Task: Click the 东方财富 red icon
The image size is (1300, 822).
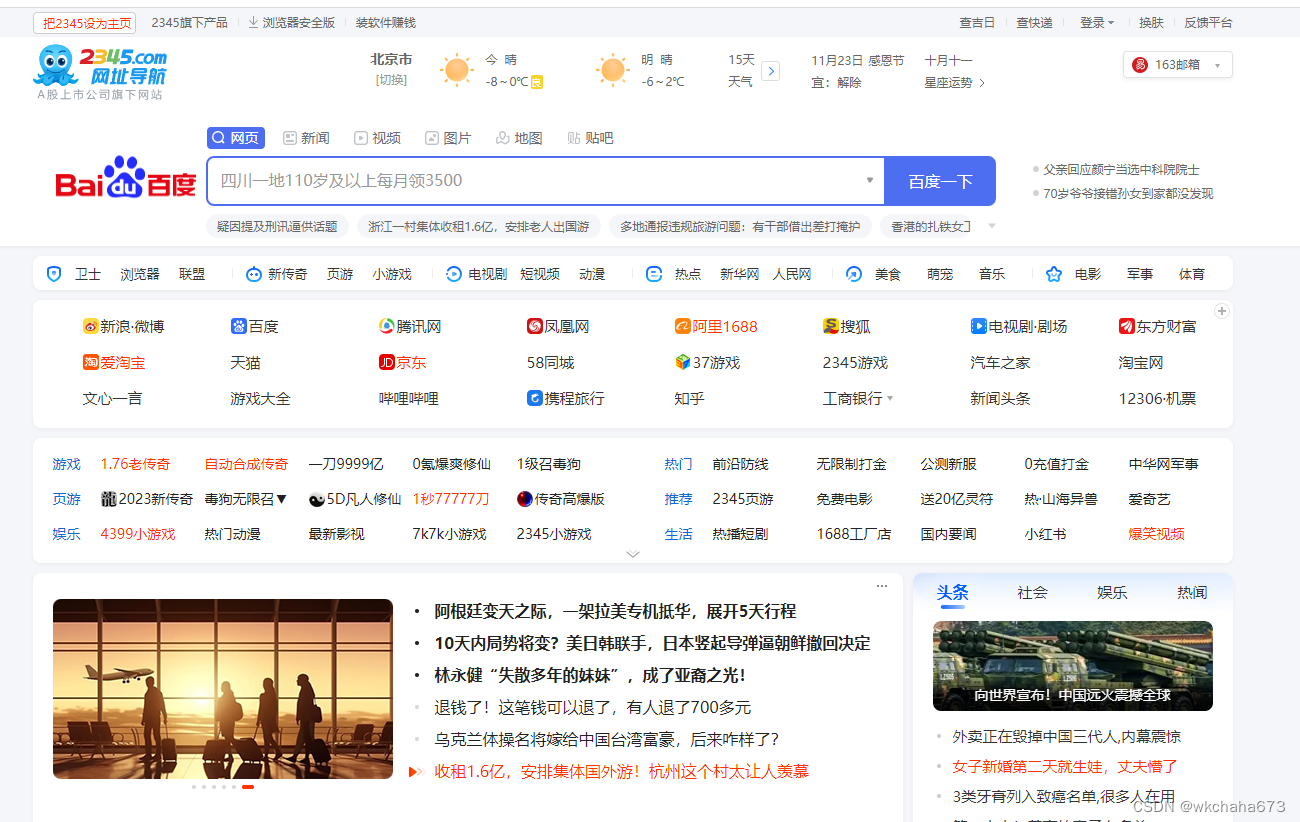Action: (x=1126, y=326)
